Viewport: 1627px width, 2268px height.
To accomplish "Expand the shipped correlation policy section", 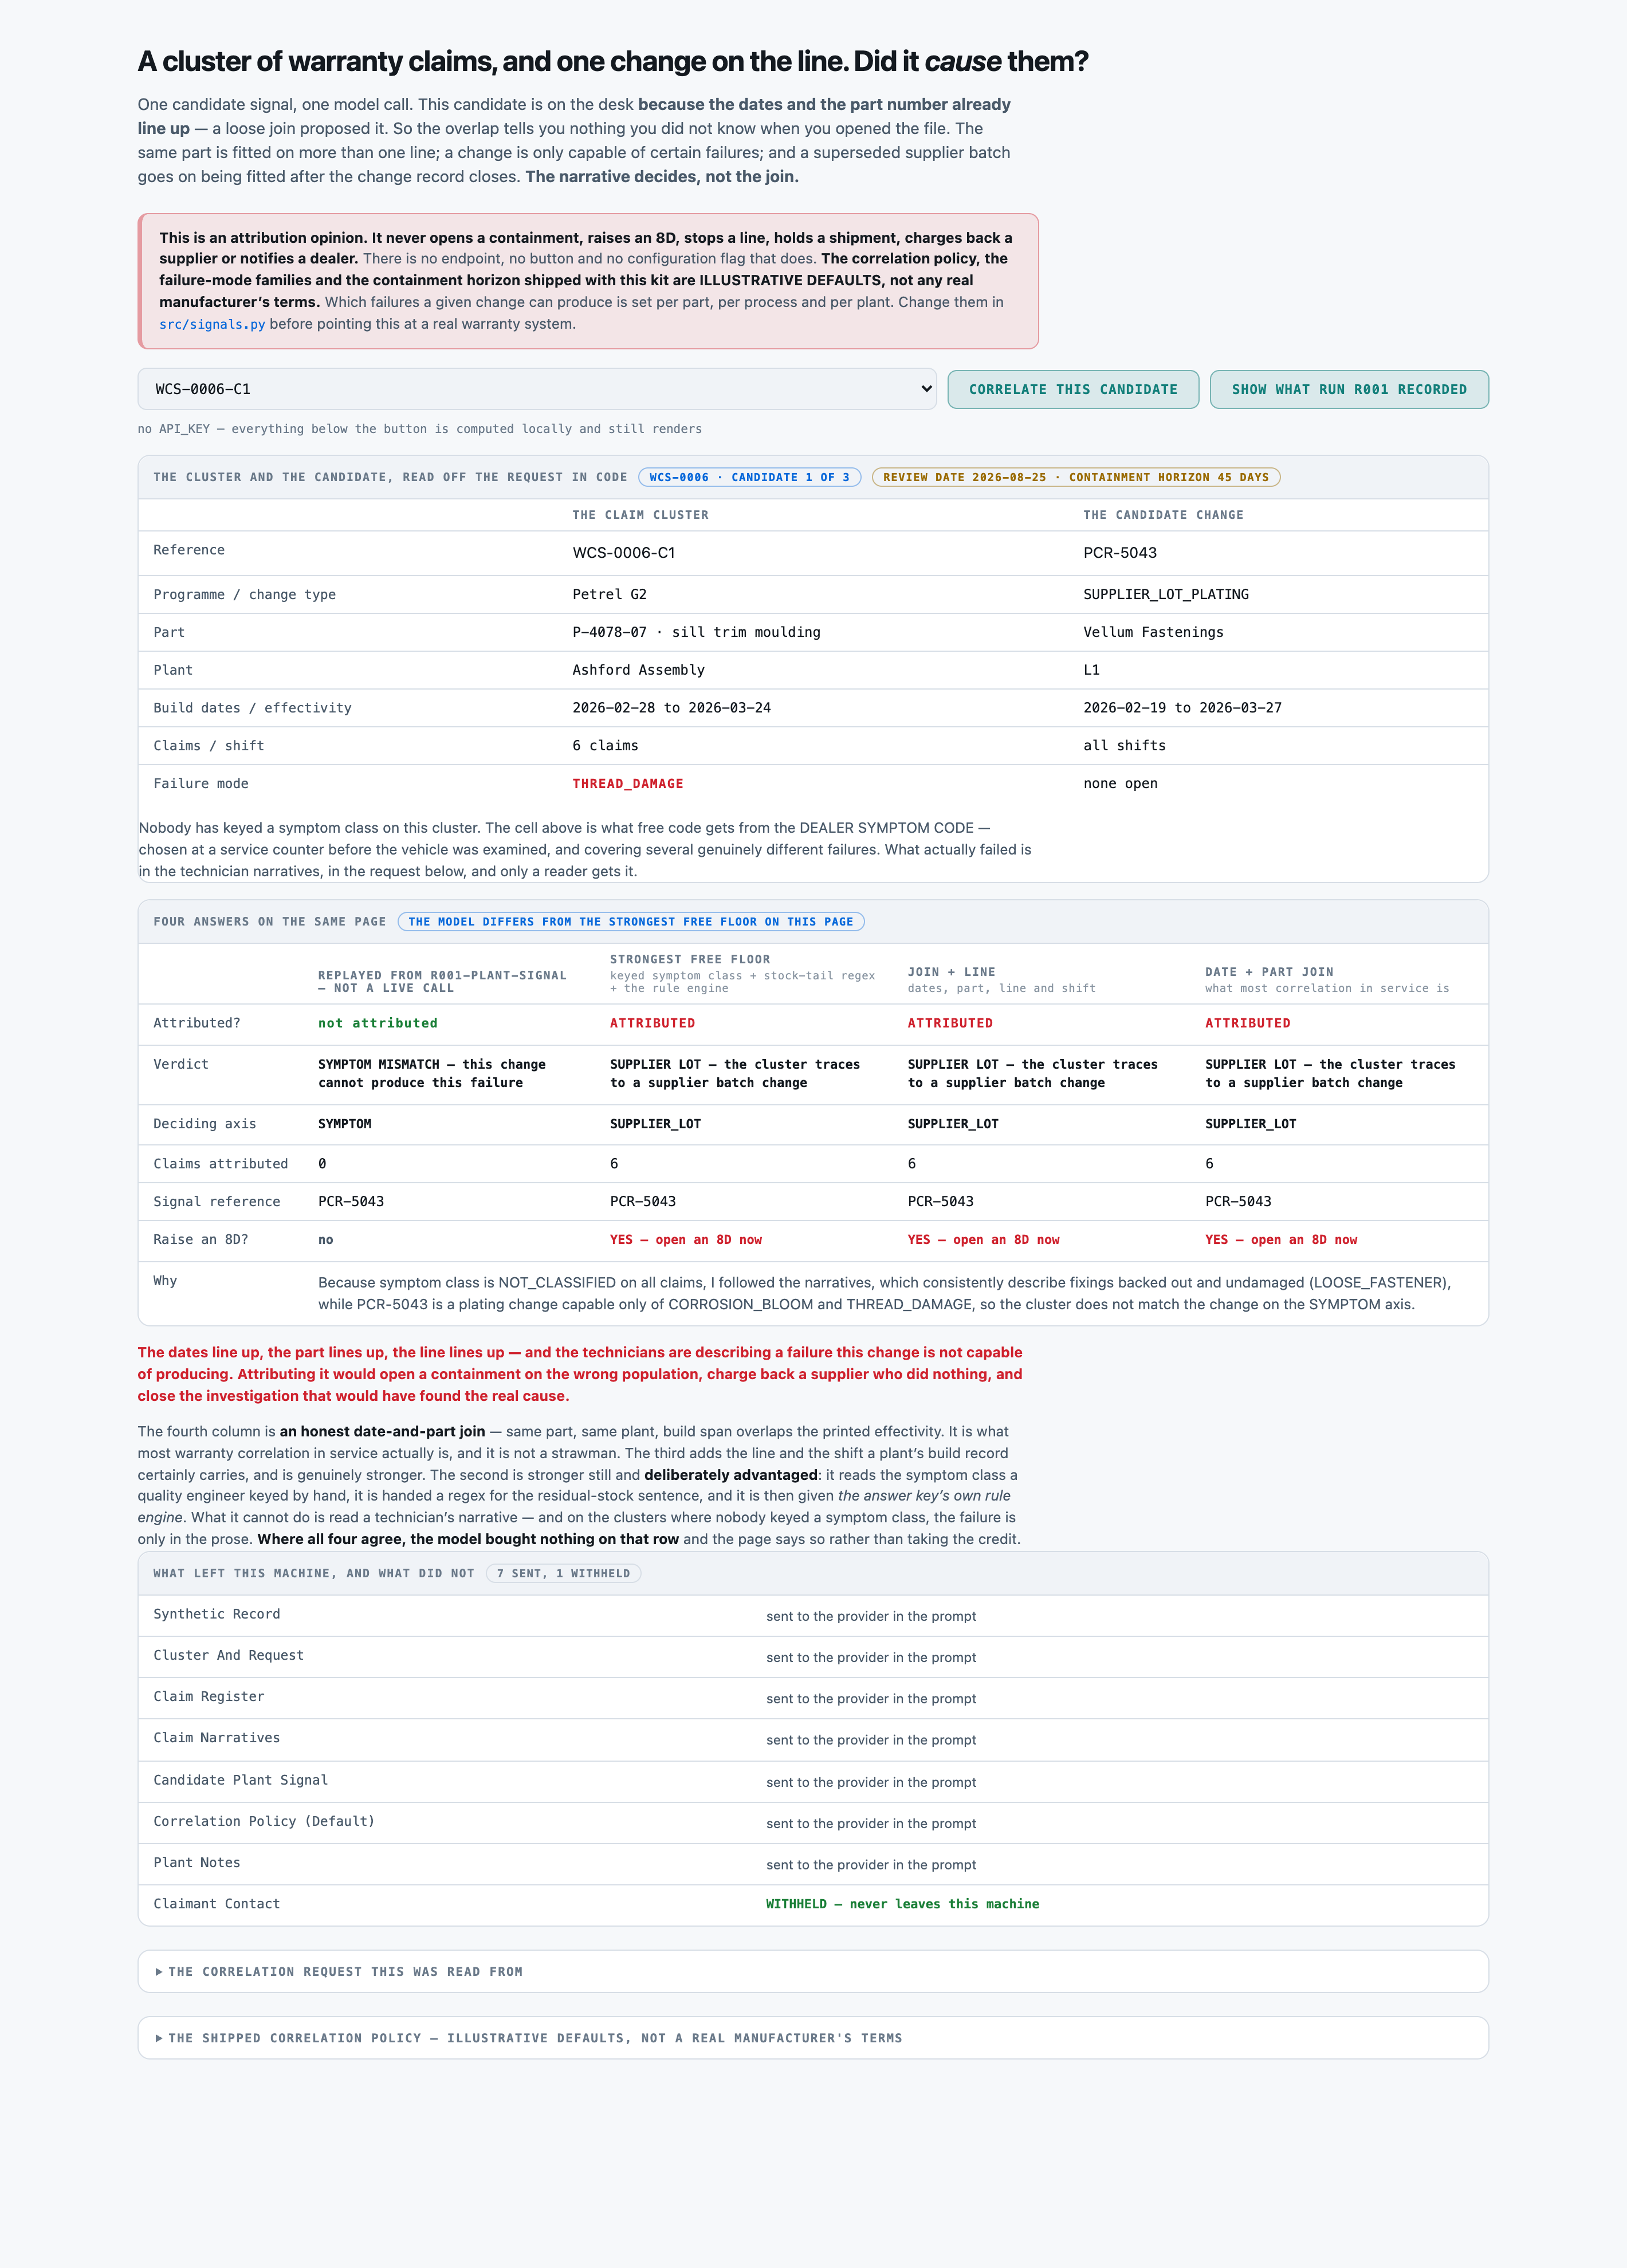I will (x=813, y=2037).
